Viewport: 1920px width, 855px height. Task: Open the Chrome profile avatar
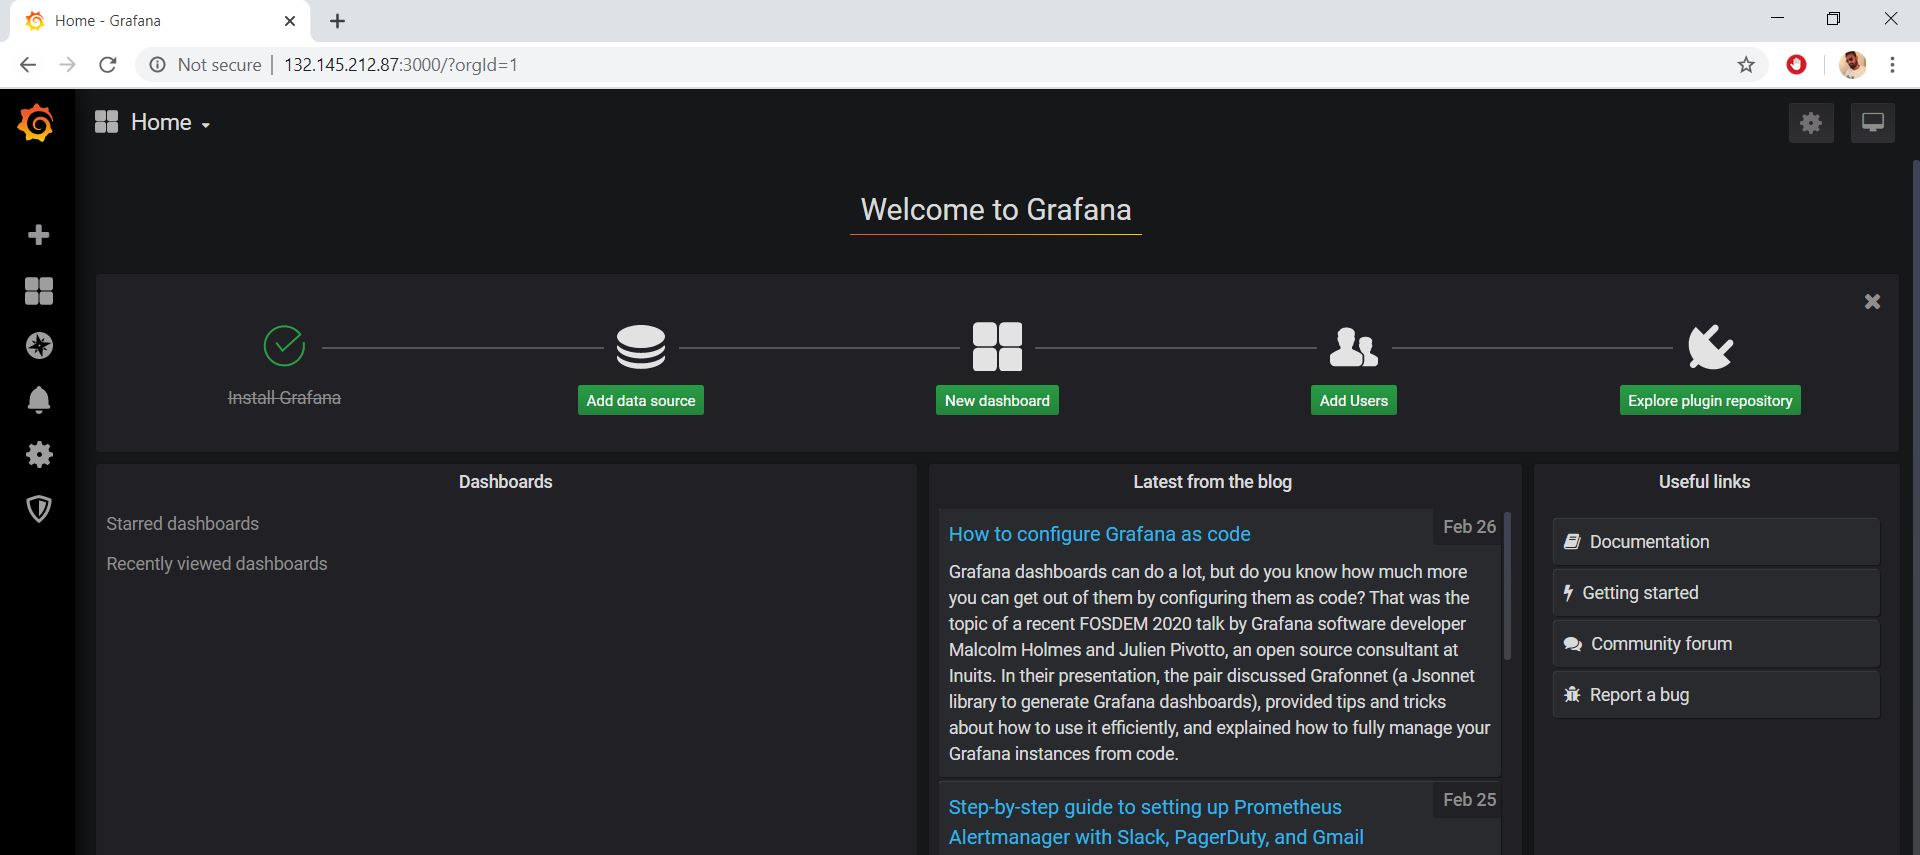(1853, 65)
